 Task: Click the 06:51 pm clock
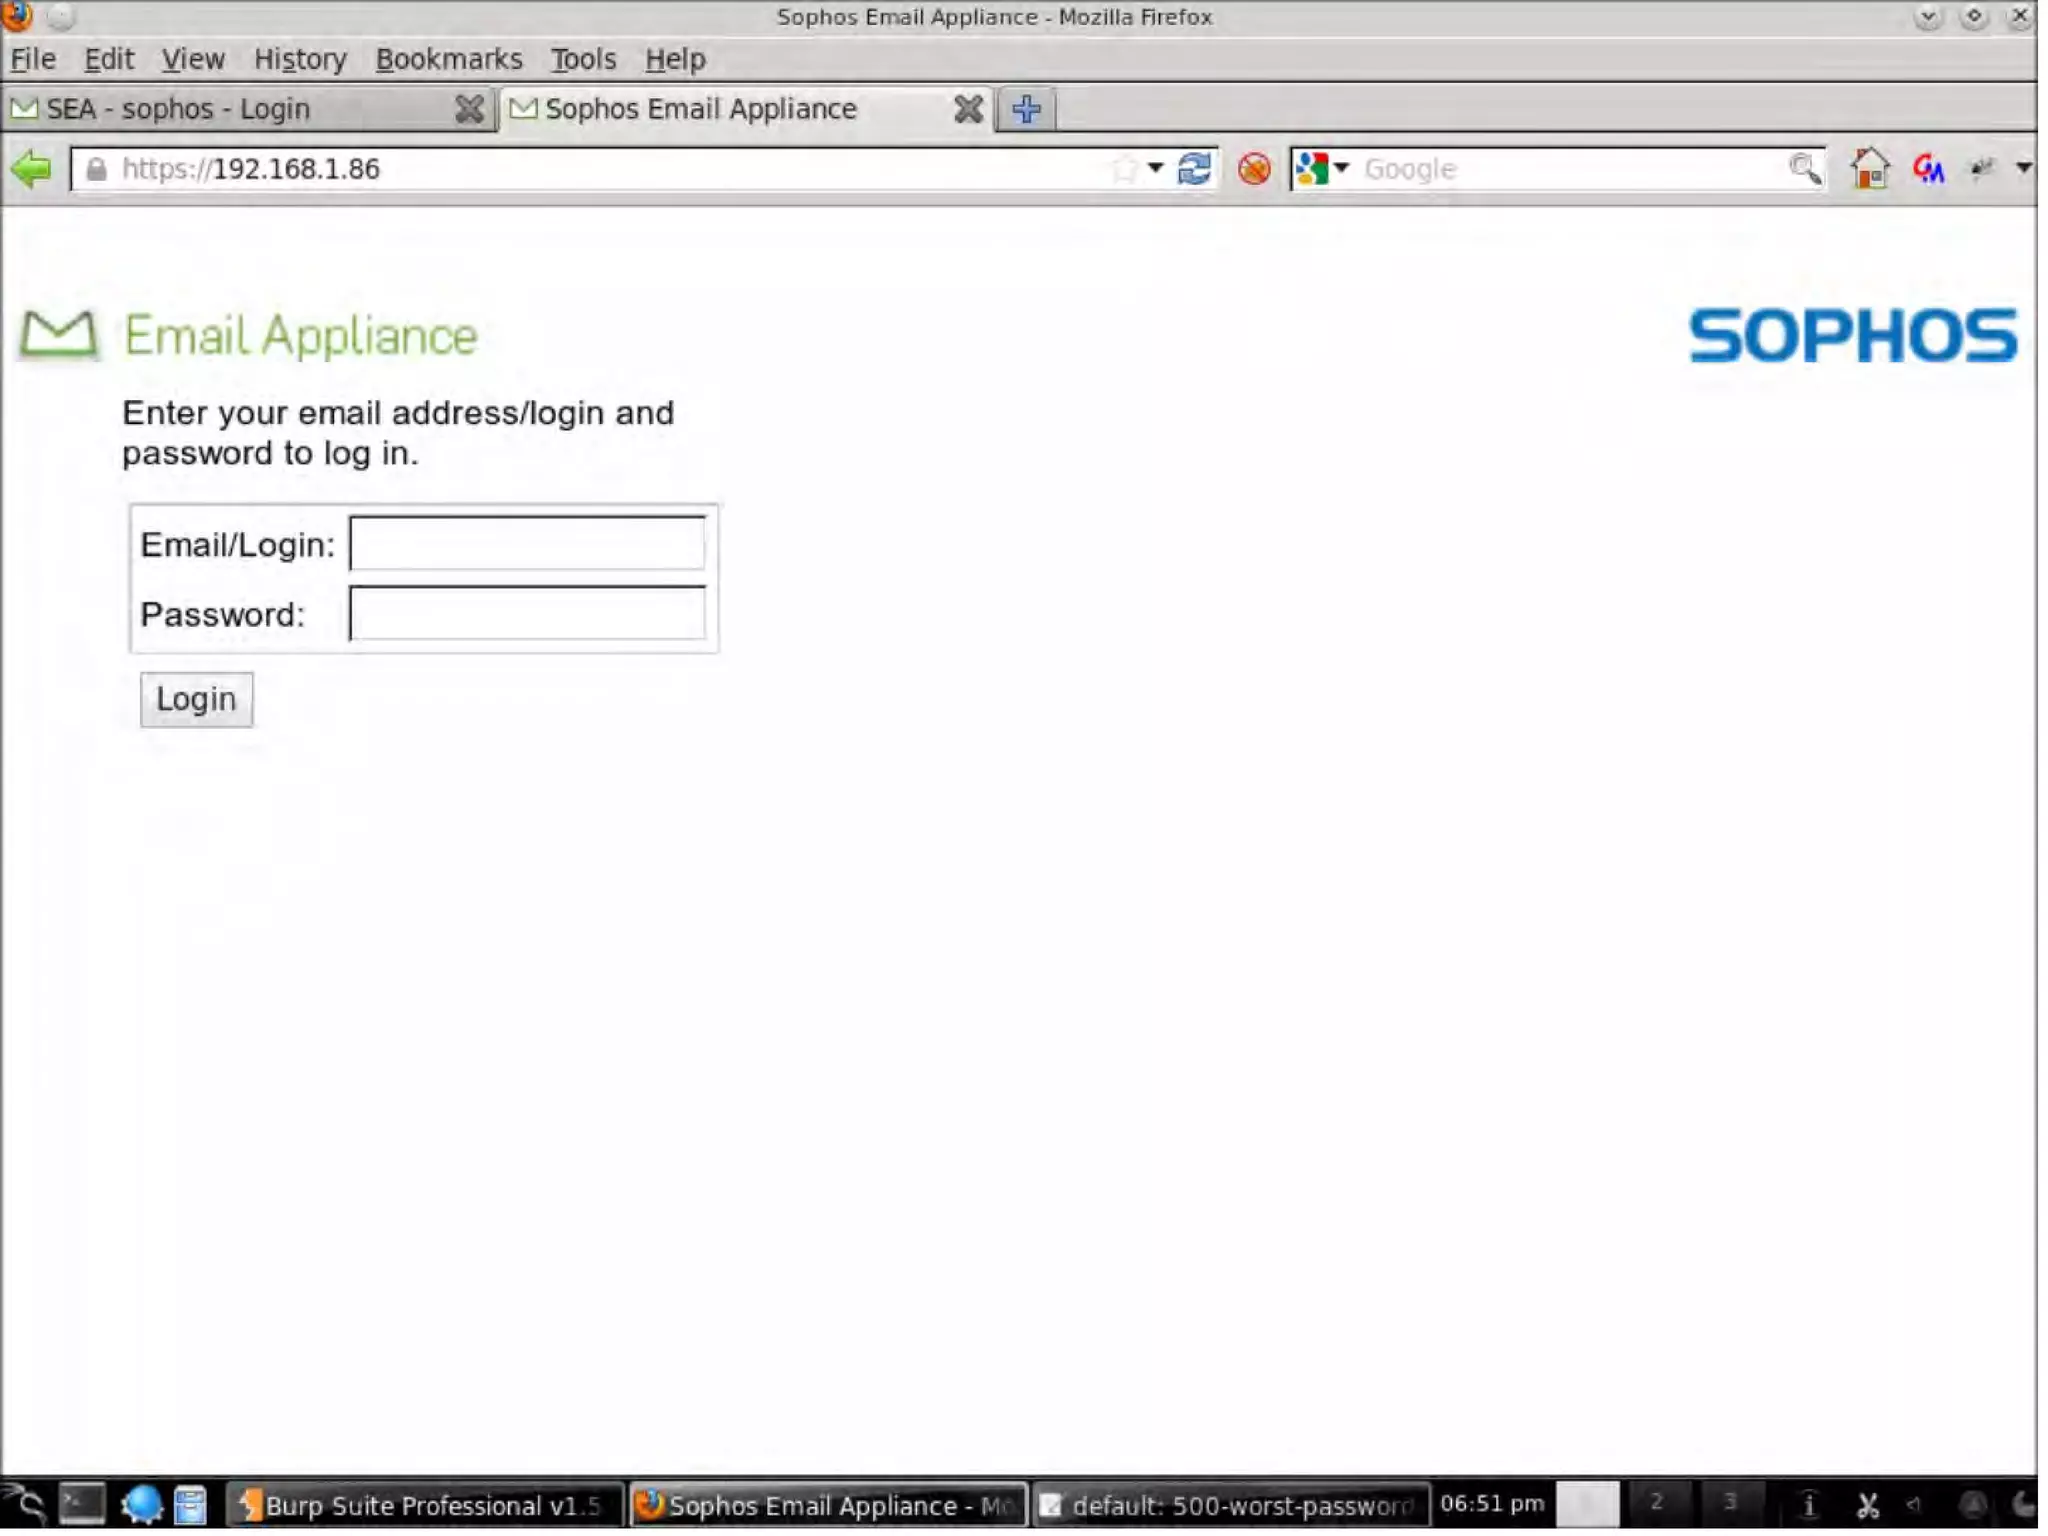click(1492, 1503)
